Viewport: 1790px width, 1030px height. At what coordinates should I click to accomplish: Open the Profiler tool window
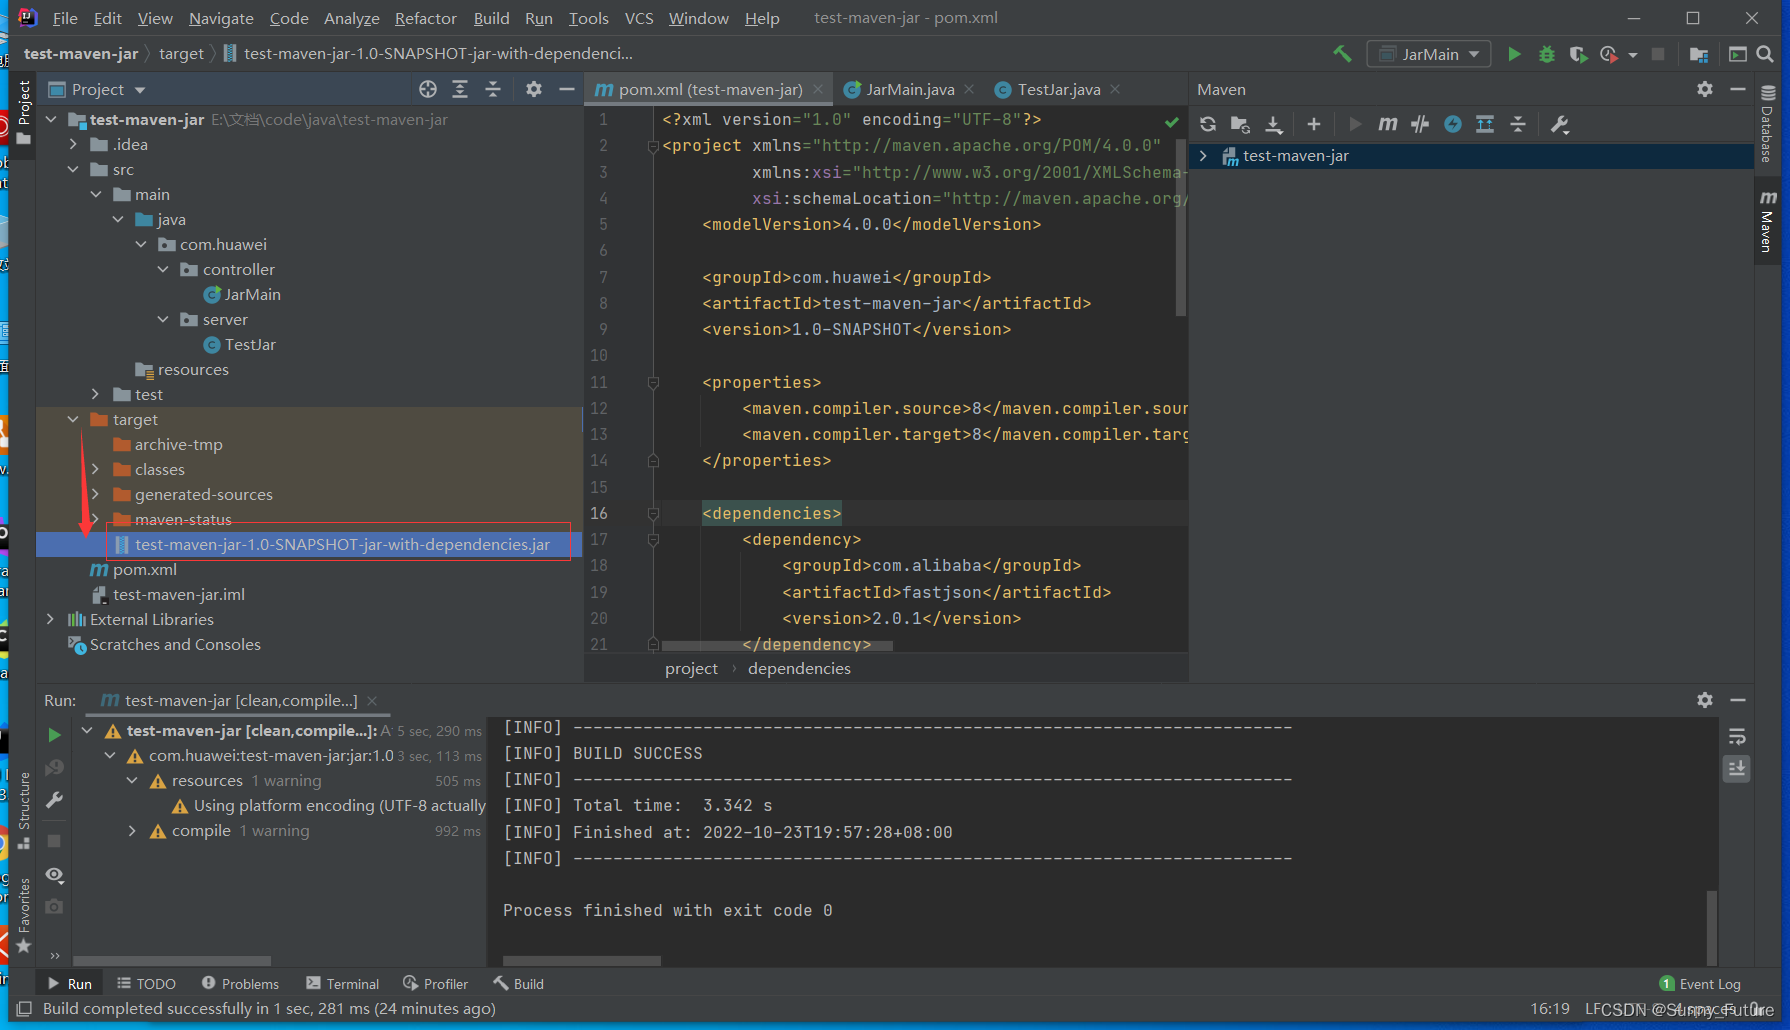click(x=435, y=984)
